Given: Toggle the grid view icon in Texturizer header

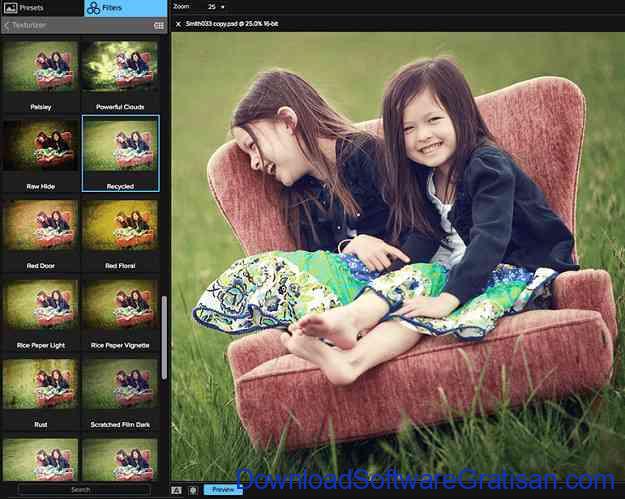Looking at the screenshot, I should pyautogui.click(x=159, y=26).
